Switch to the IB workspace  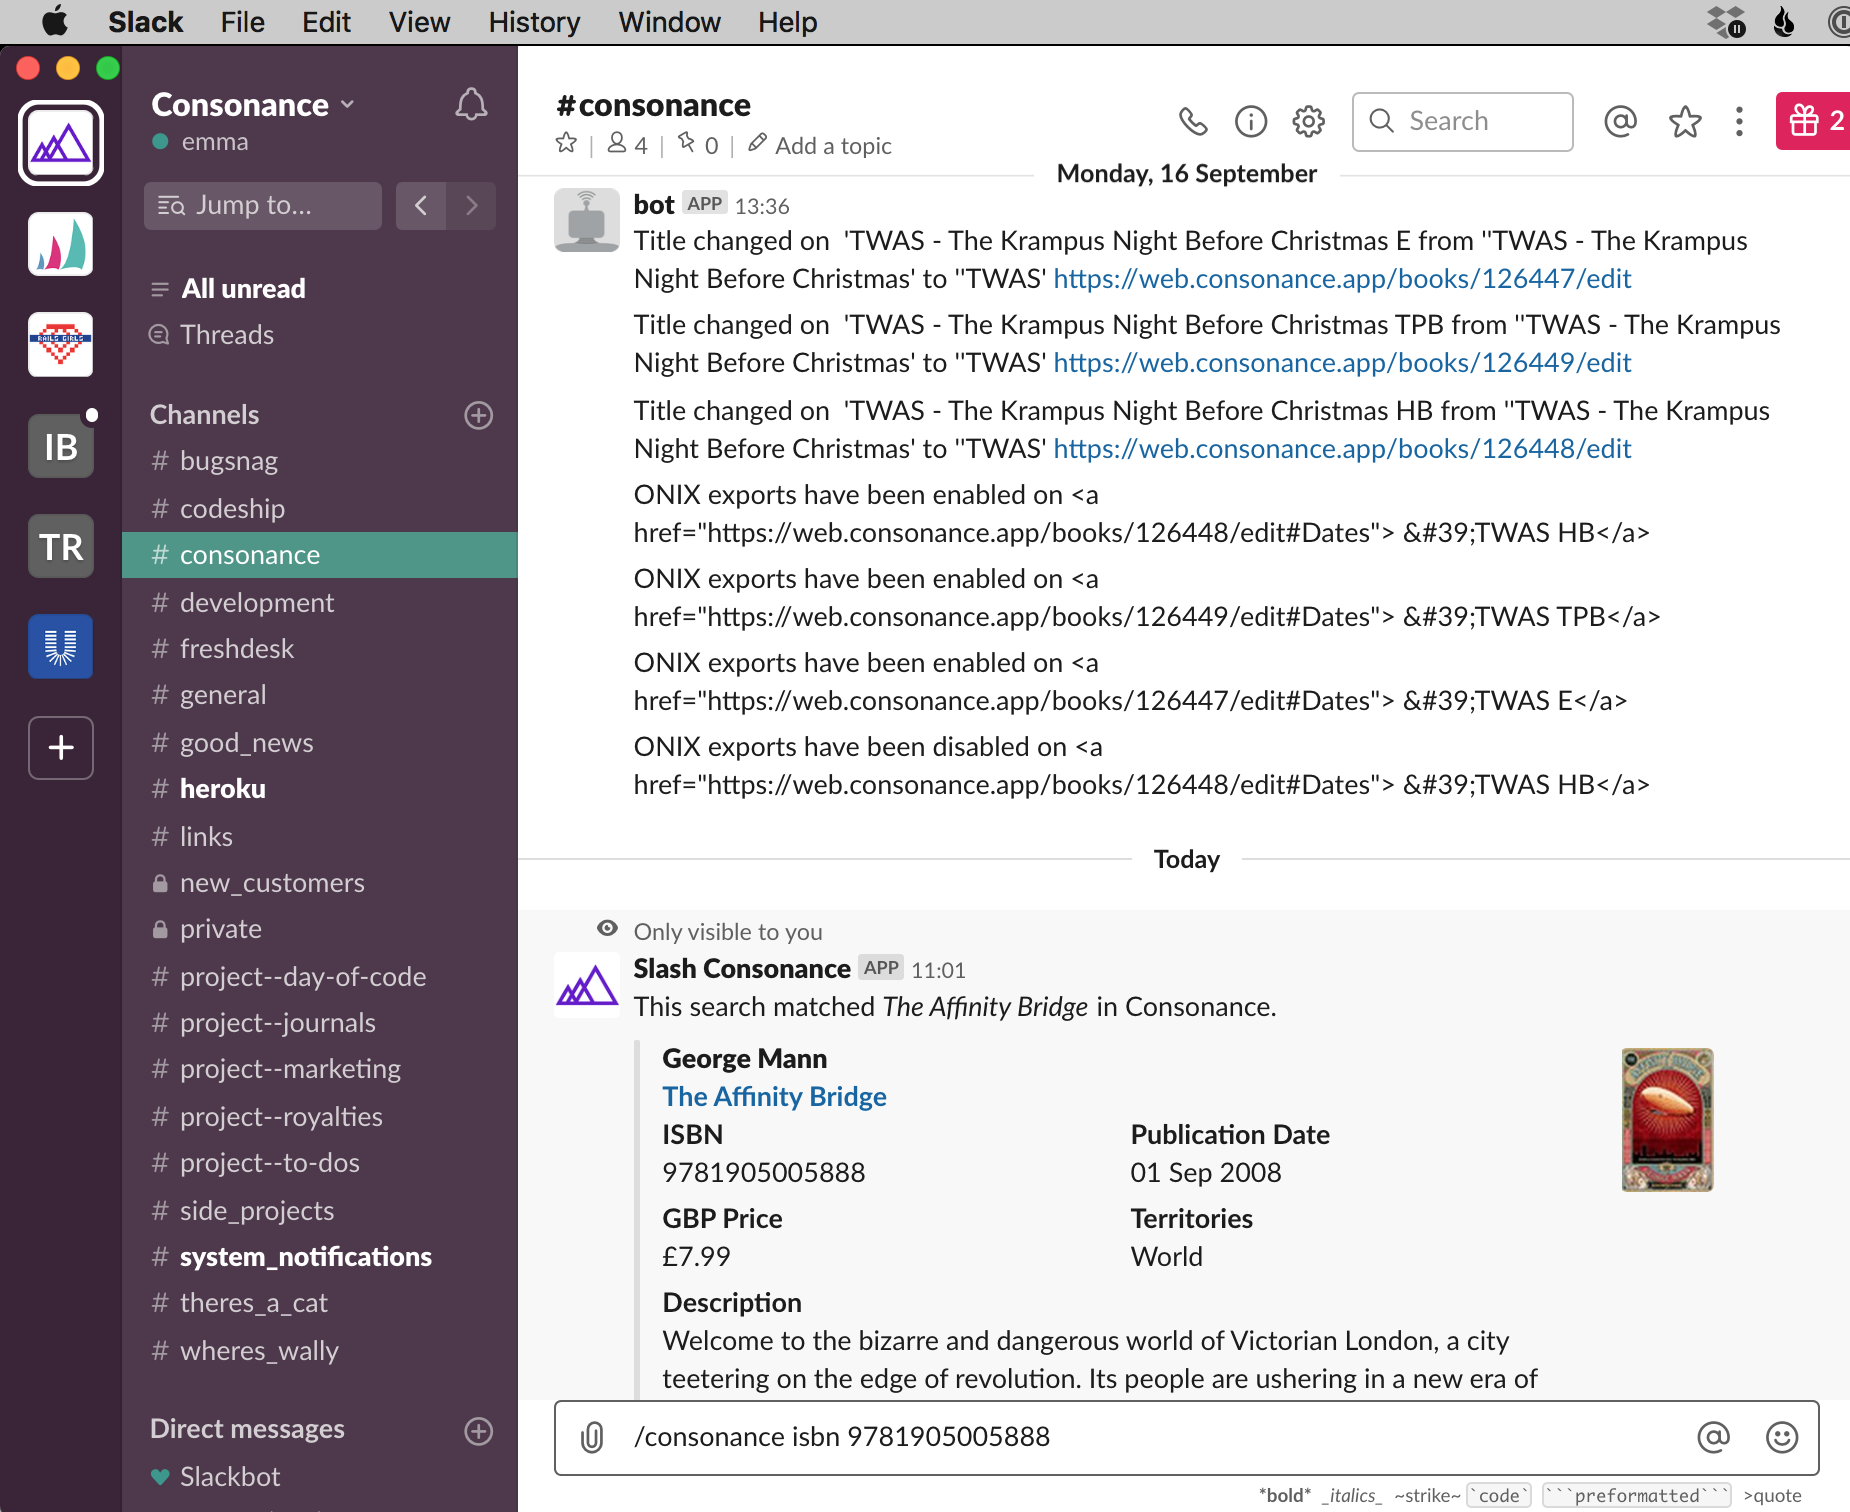click(x=61, y=446)
